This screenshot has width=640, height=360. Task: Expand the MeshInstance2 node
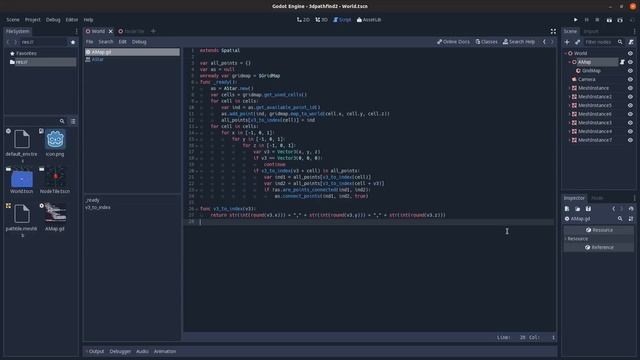[x=570, y=97]
